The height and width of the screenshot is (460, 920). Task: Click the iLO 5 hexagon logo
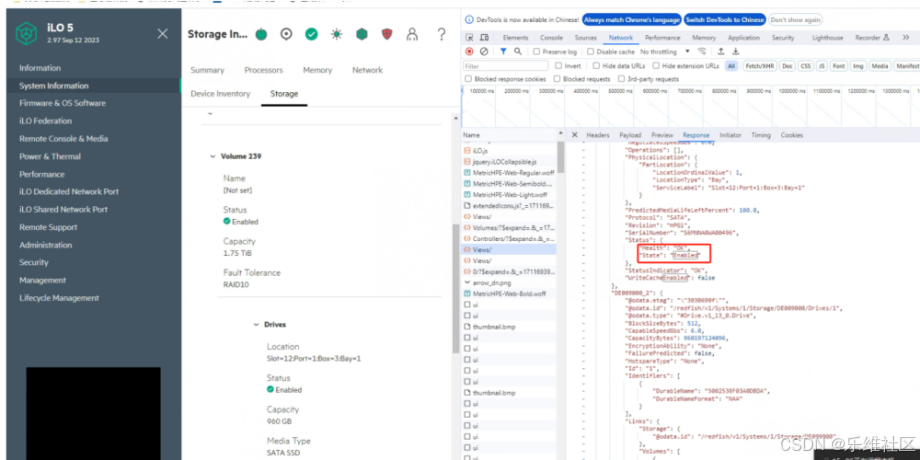(26, 33)
